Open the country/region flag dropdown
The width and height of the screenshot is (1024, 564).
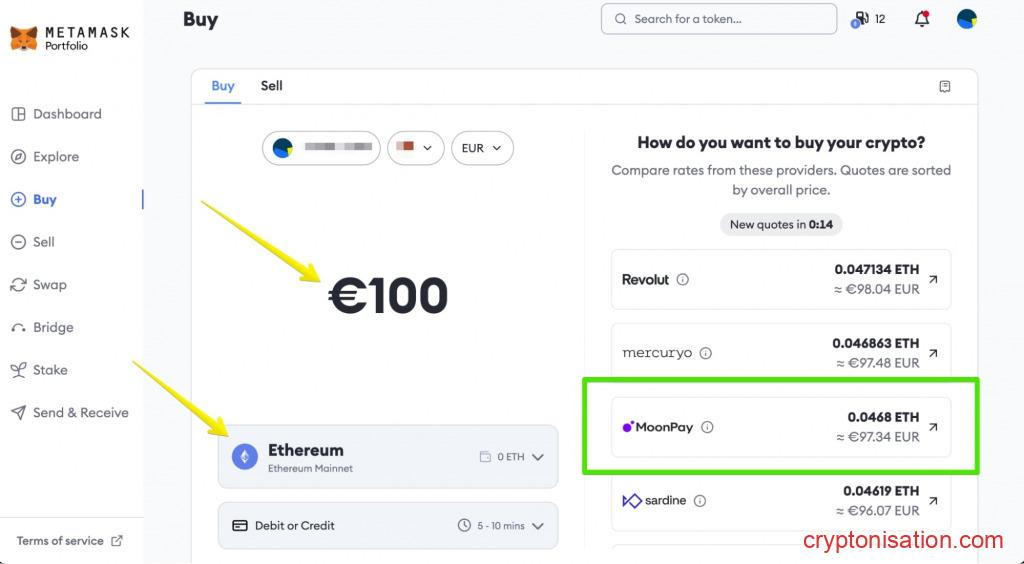point(415,148)
